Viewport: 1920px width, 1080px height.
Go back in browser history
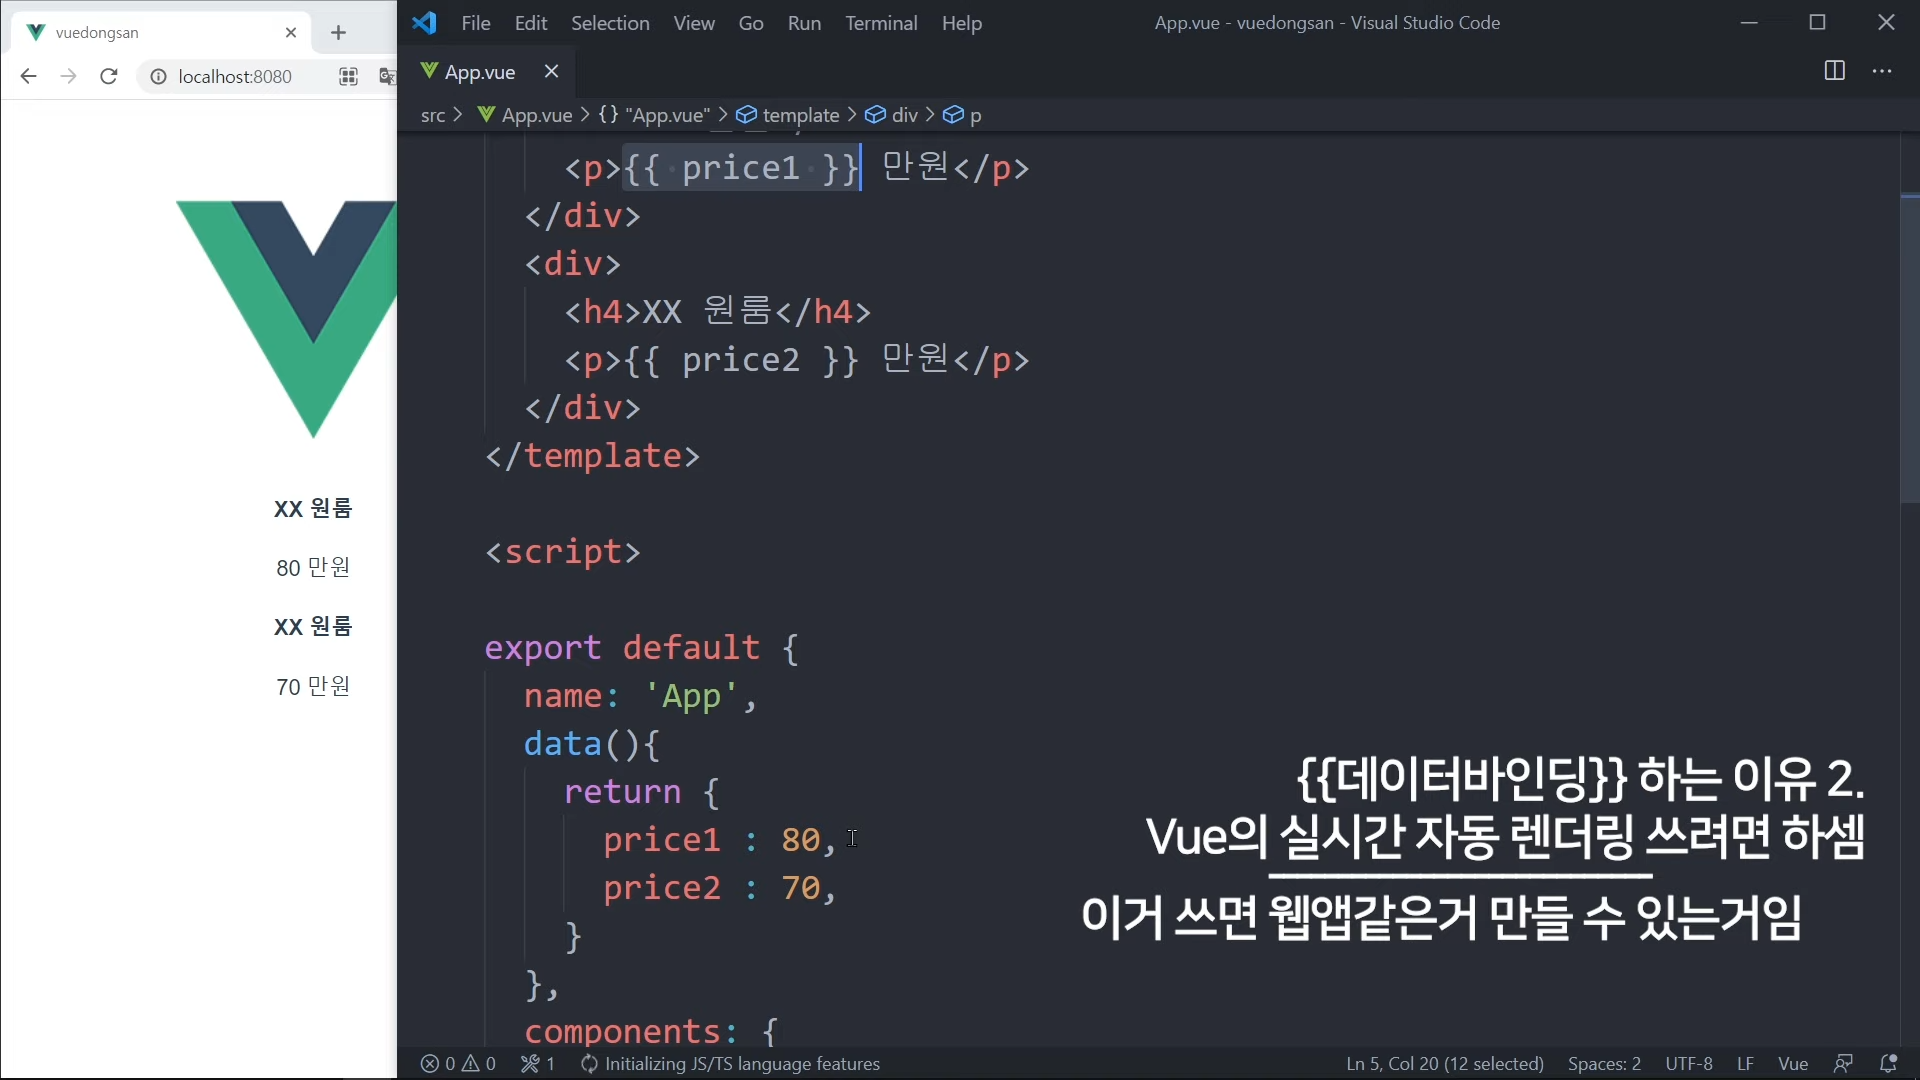coord(28,76)
